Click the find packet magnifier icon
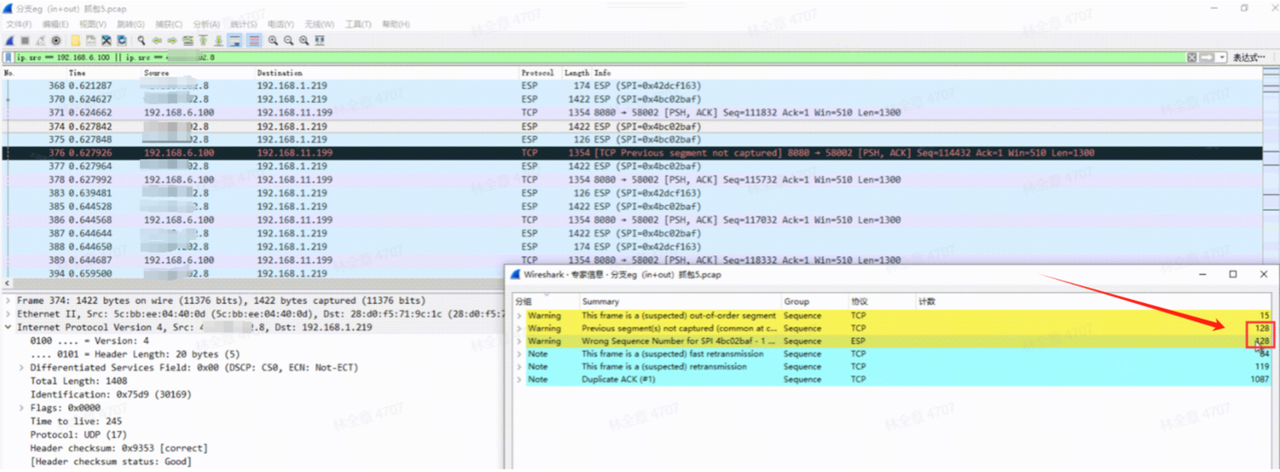 click(x=143, y=40)
